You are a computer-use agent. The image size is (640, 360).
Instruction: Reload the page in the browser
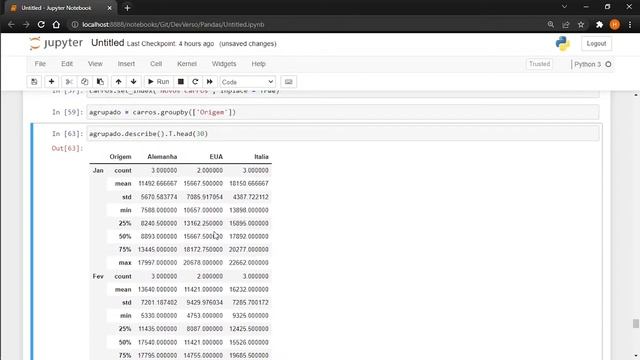[41, 24]
